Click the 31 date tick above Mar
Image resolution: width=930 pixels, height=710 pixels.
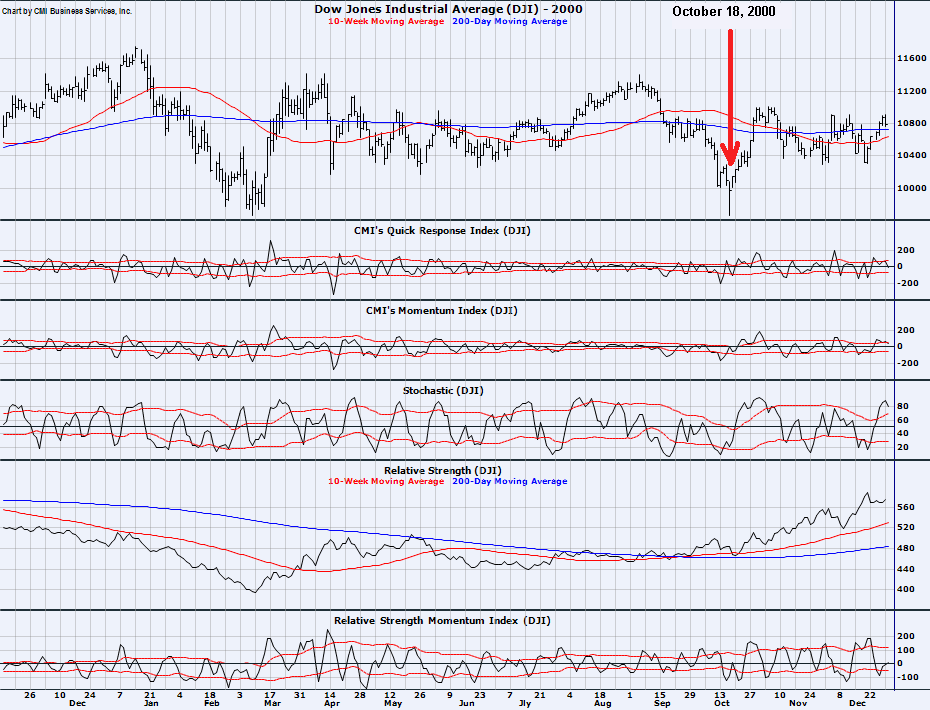coord(300,695)
